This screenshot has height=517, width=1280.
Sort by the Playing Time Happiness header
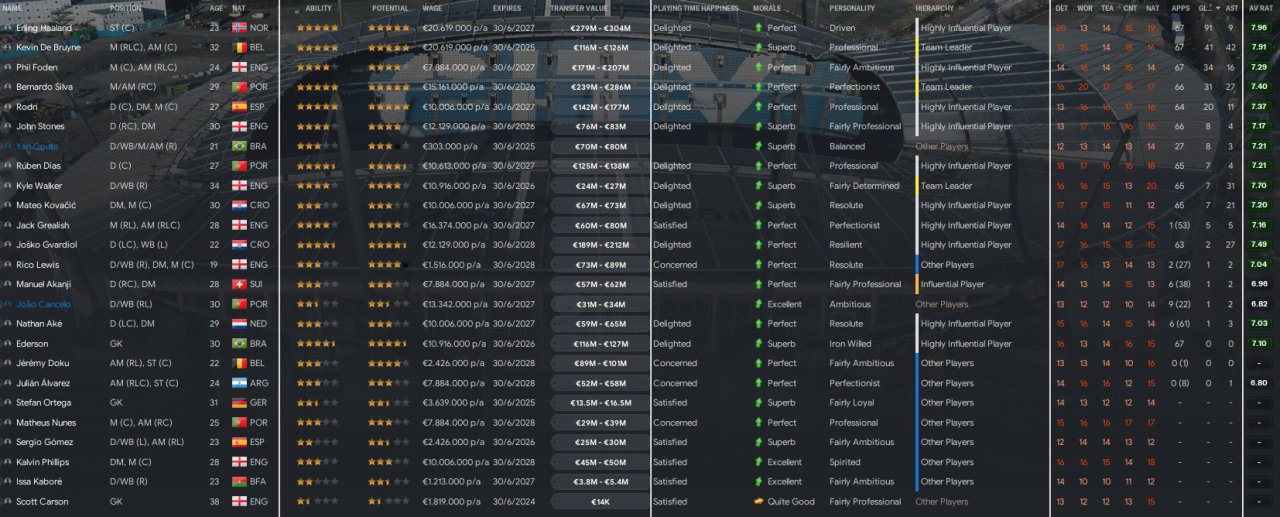pos(695,8)
